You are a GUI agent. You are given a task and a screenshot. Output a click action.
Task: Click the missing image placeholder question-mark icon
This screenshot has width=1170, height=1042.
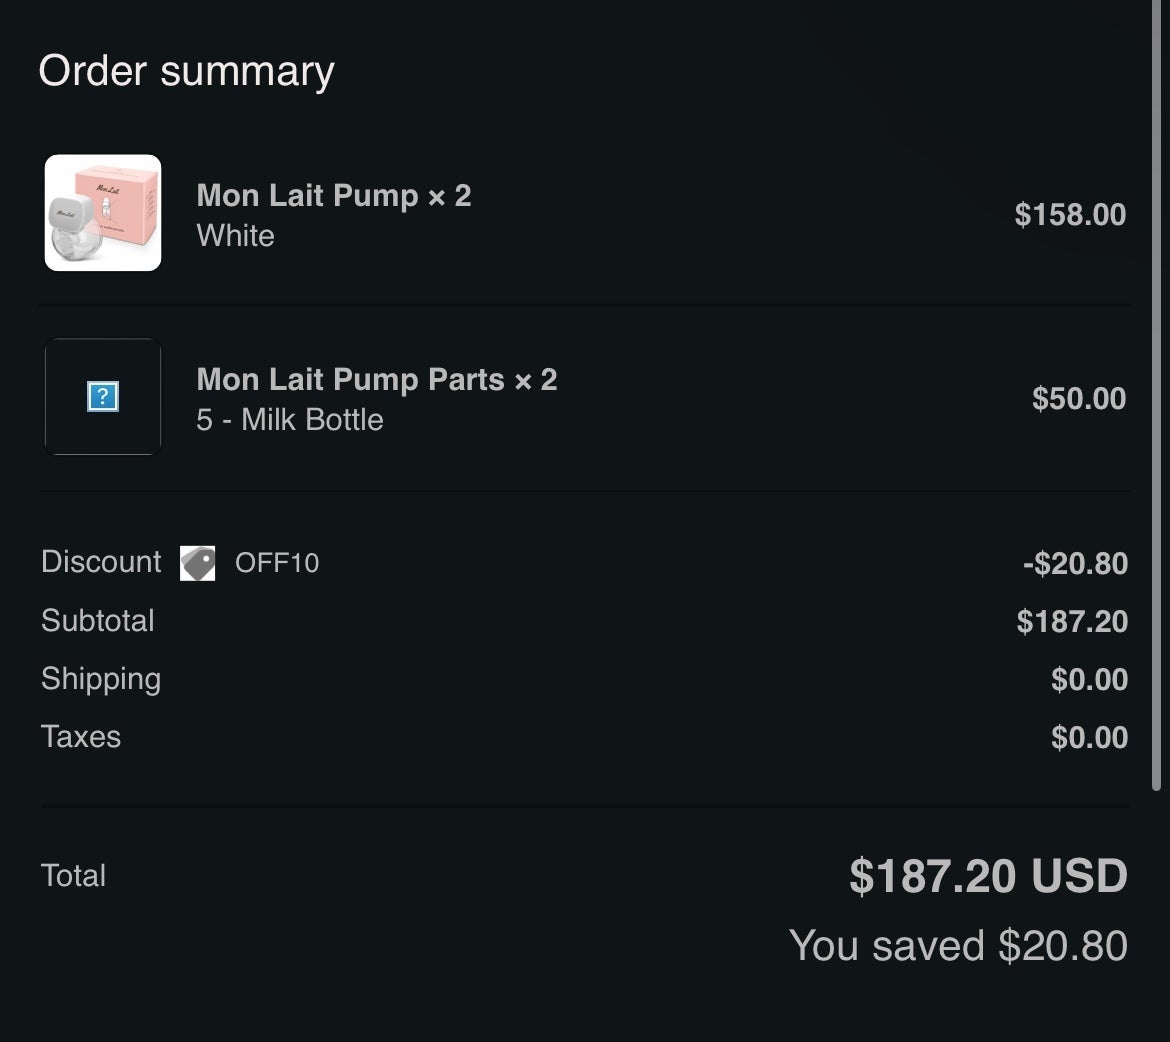[x=103, y=396]
